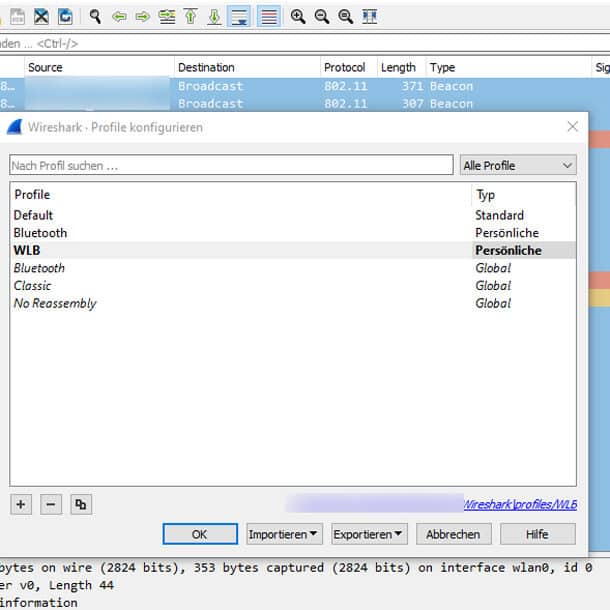The height and width of the screenshot is (610, 610).
Task: Click the reload capture file icon
Action: point(65,16)
